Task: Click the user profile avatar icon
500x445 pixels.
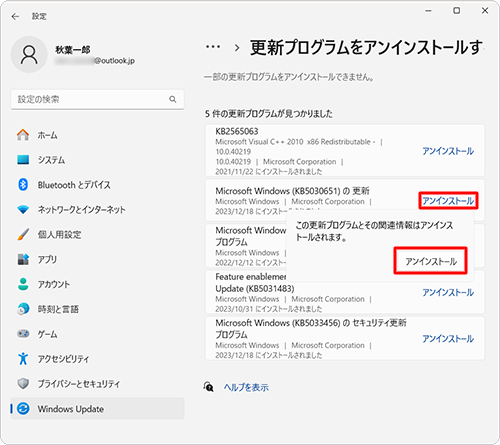Action: [29, 55]
